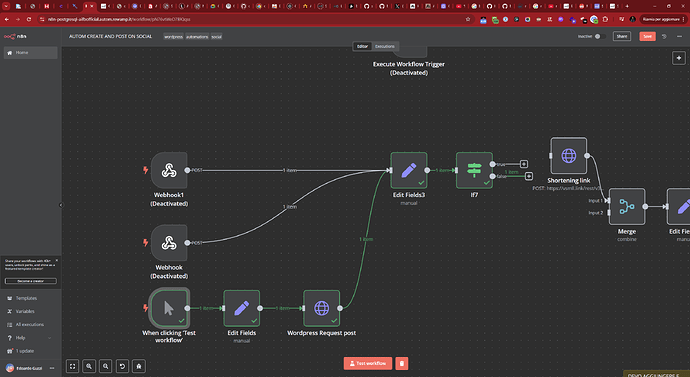Select the Webhook1 node icon
The width and height of the screenshot is (690, 377).
tap(169, 170)
